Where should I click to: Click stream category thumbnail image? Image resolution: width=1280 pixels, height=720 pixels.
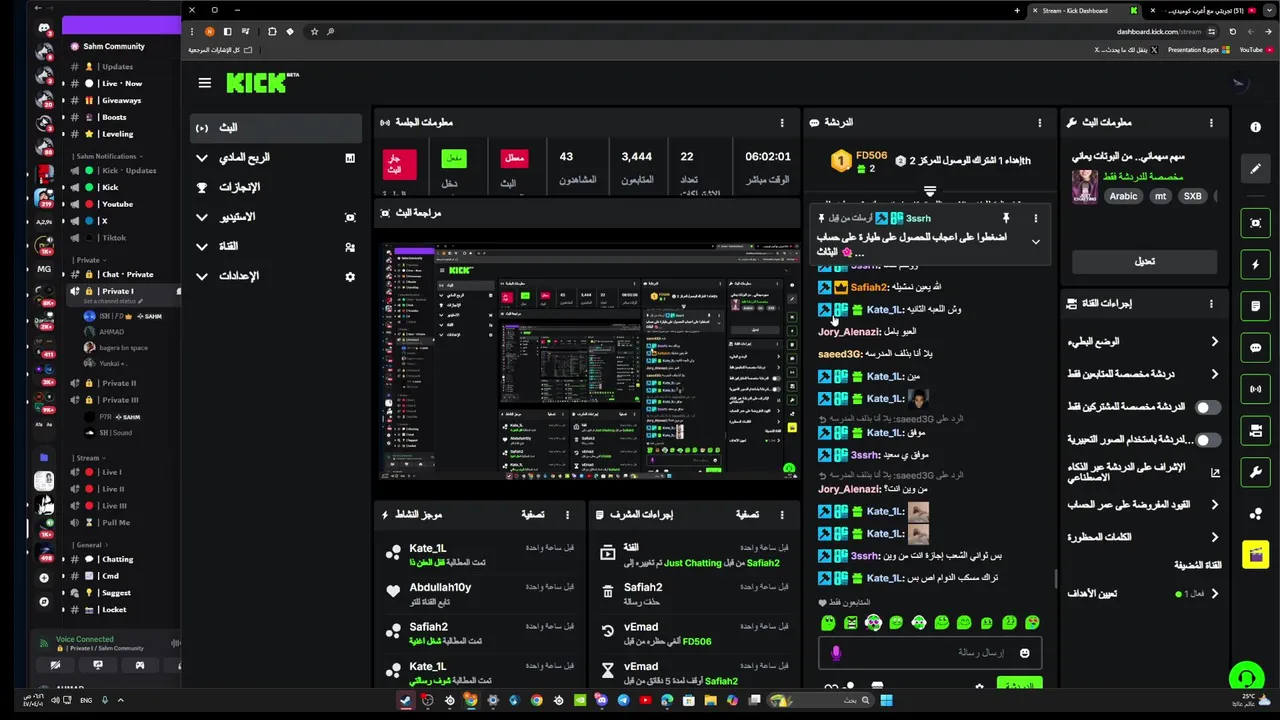click(x=1085, y=187)
